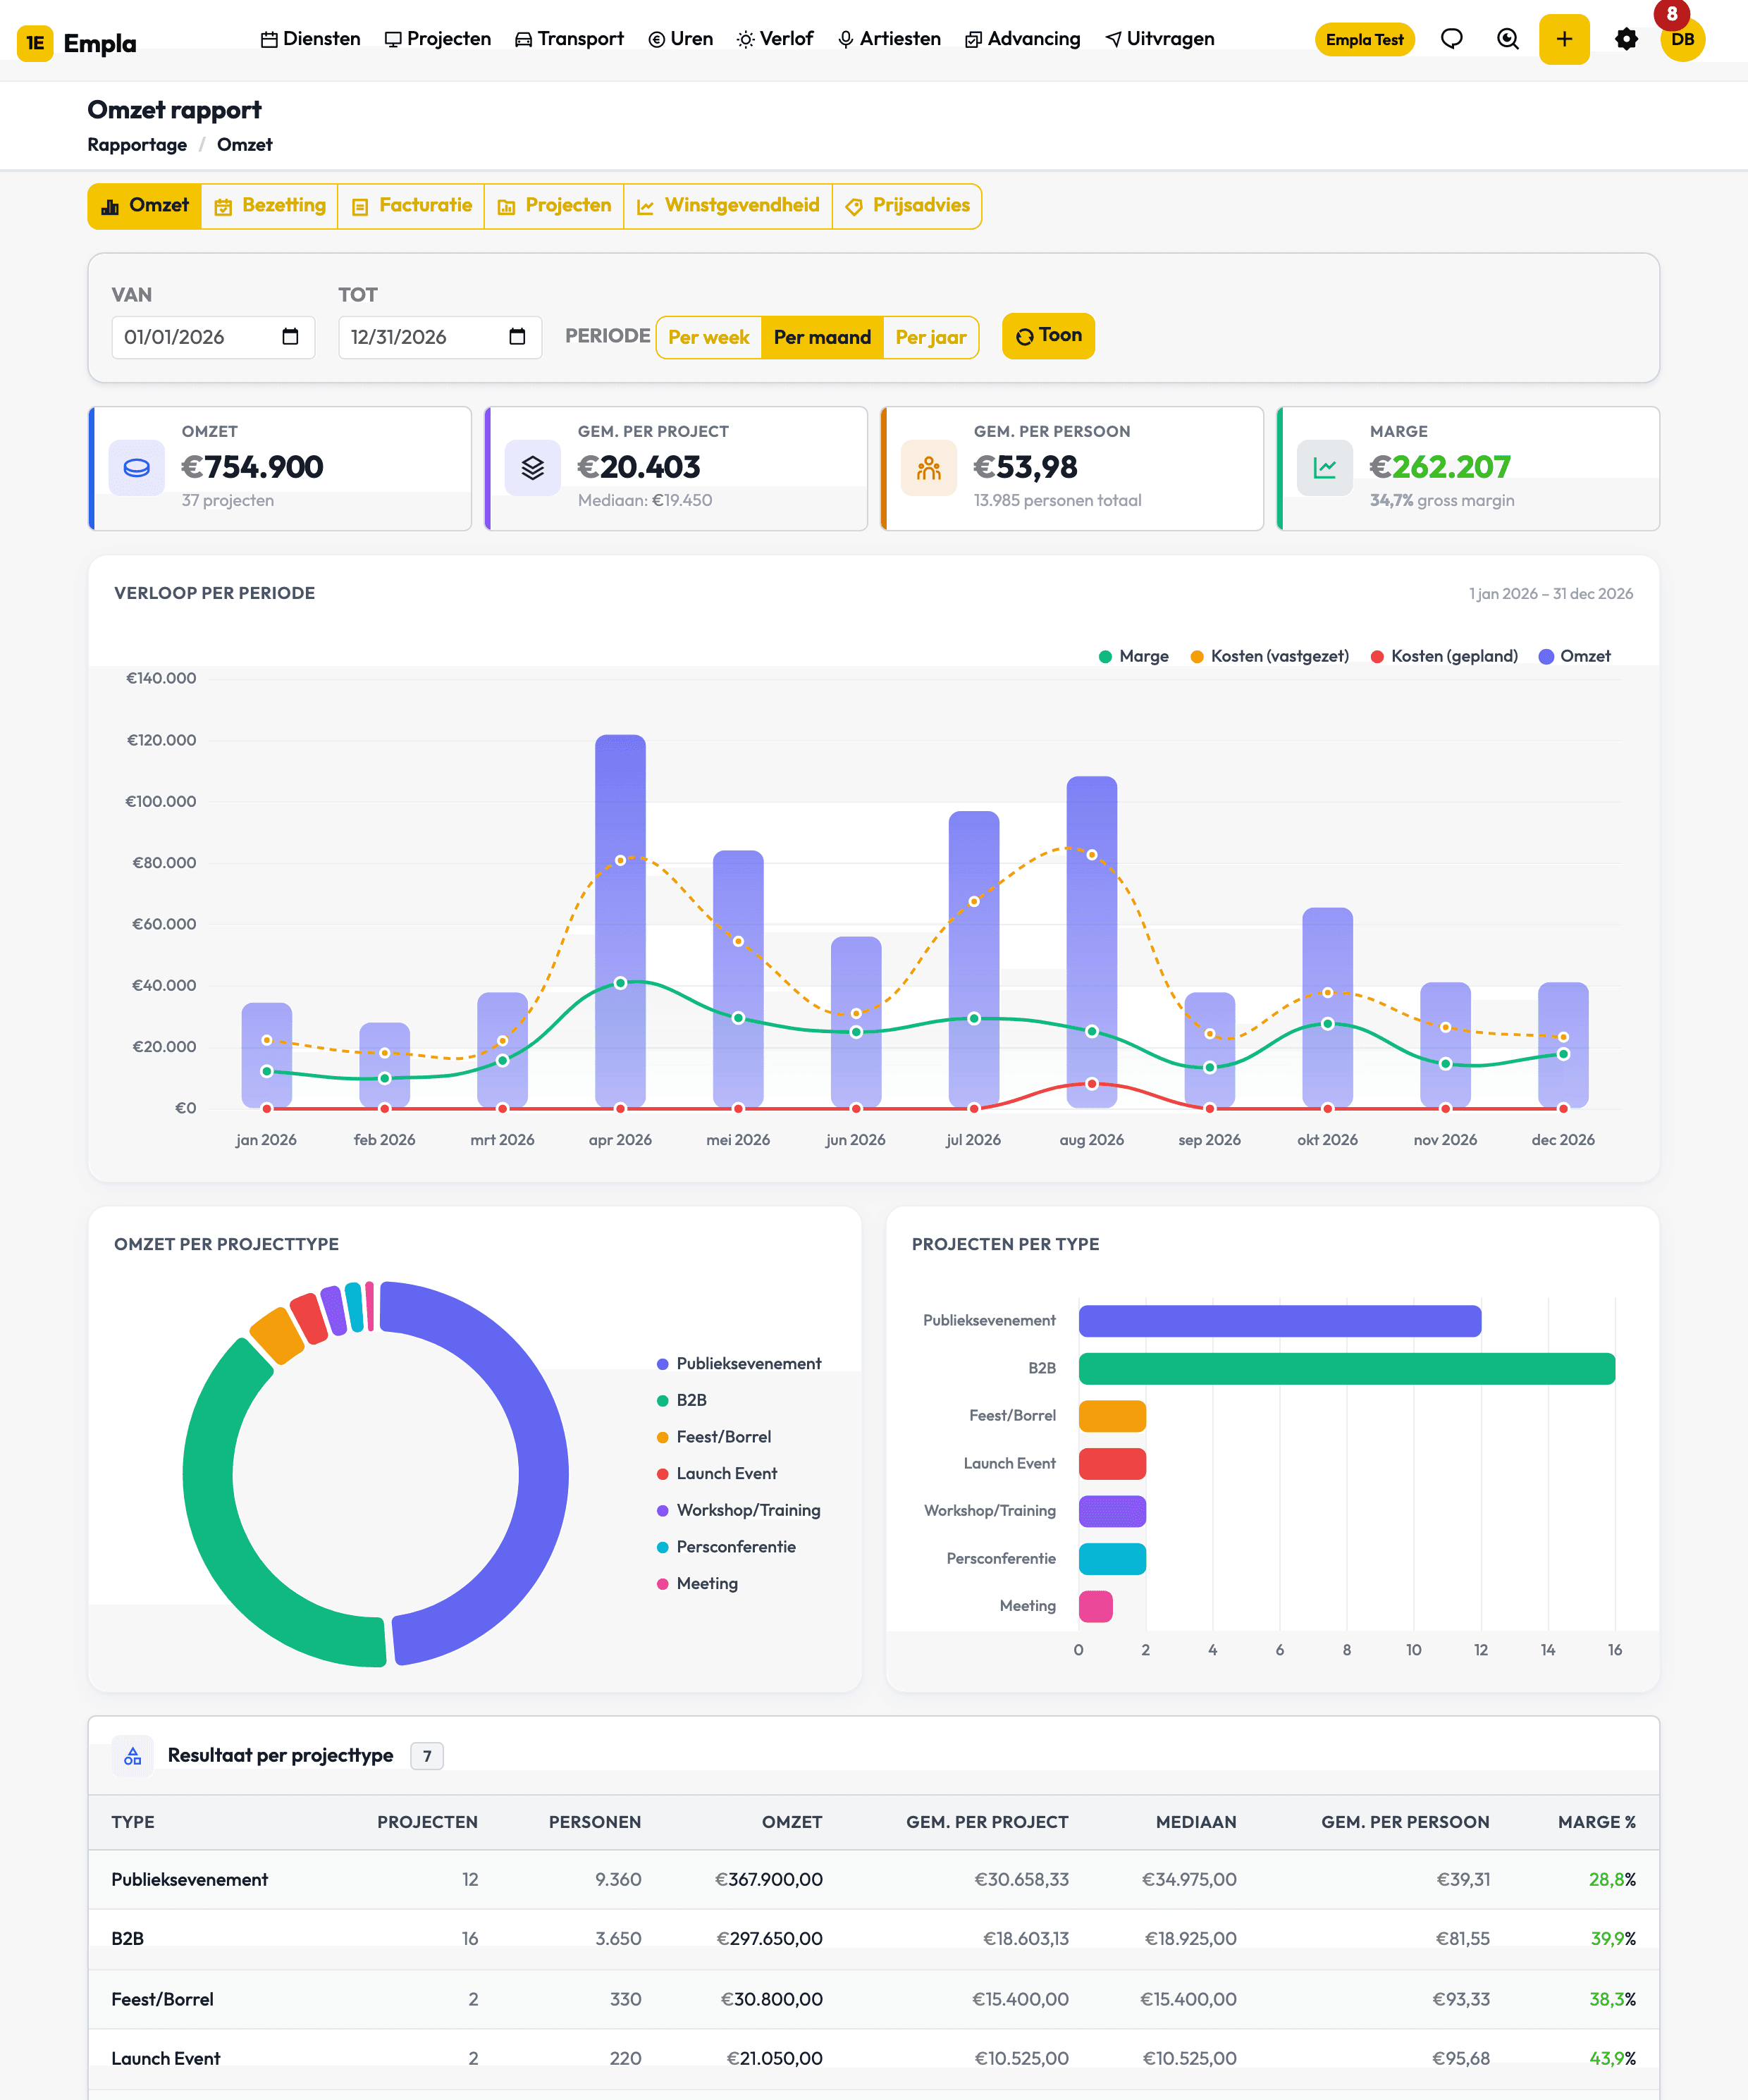Switch to the Bezetting tab
The width and height of the screenshot is (1748, 2100).
coord(270,206)
